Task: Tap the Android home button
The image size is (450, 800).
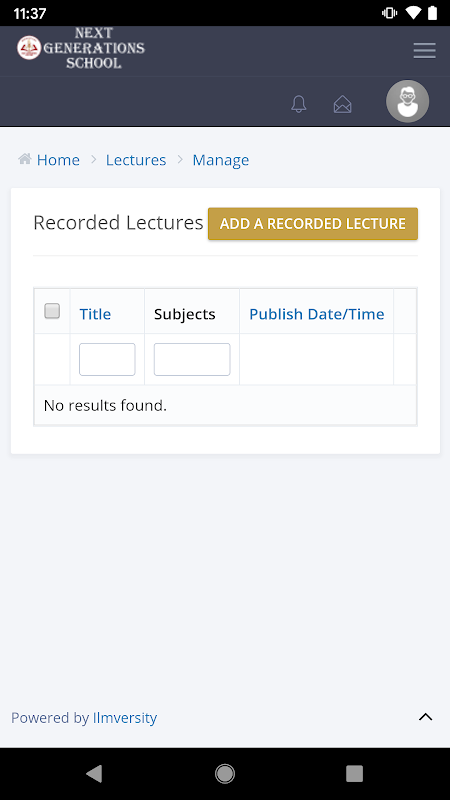Action: pyautogui.click(x=224, y=773)
